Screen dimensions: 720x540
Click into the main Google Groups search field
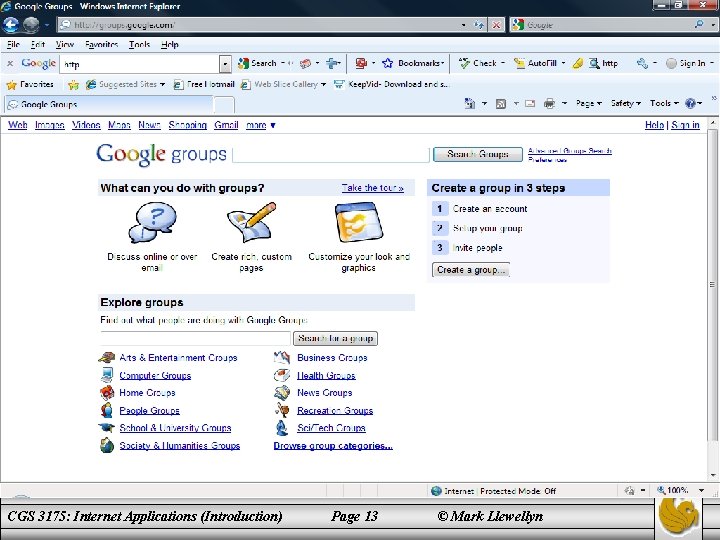pos(331,155)
